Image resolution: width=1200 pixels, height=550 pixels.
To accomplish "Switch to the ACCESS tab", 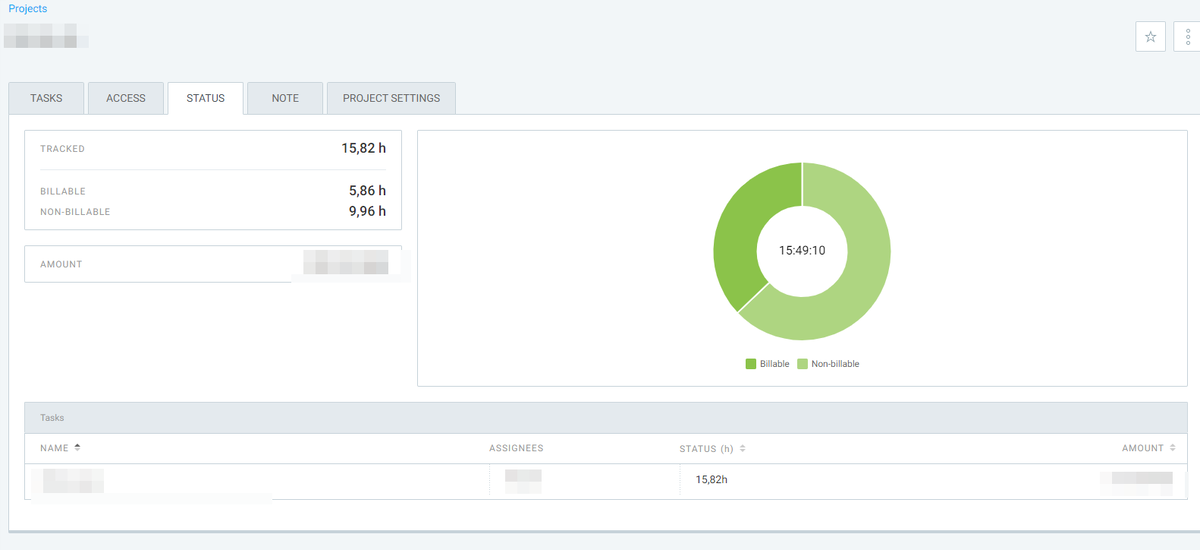I will [126, 98].
